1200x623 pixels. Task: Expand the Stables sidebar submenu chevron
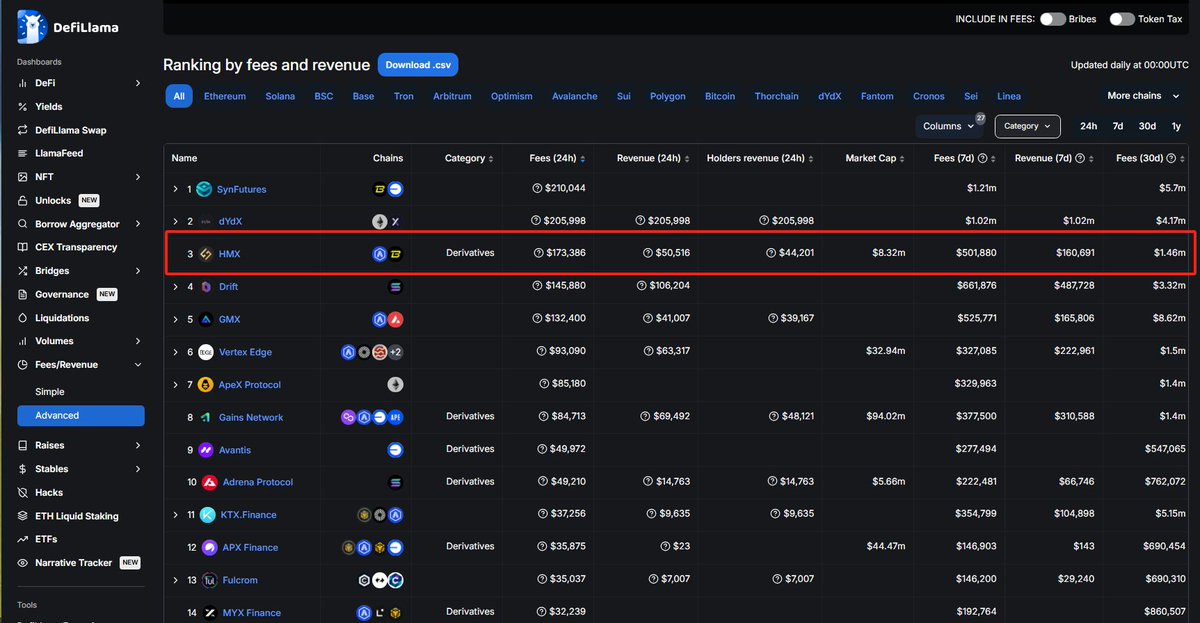tap(139, 469)
